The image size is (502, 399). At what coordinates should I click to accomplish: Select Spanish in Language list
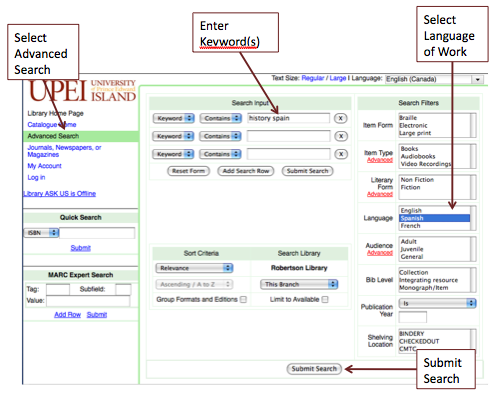tap(435, 218)
